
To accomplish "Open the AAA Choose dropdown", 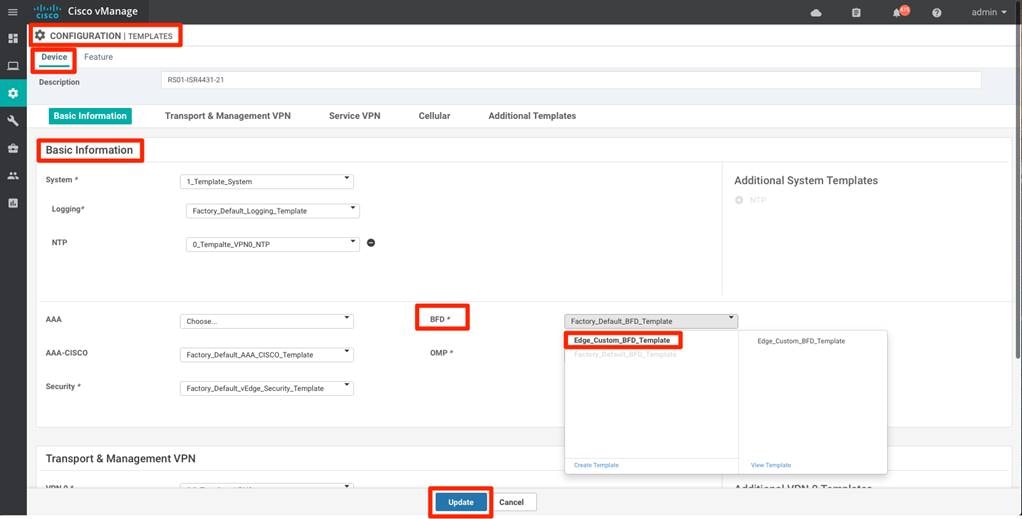I will tap(267, 321).
